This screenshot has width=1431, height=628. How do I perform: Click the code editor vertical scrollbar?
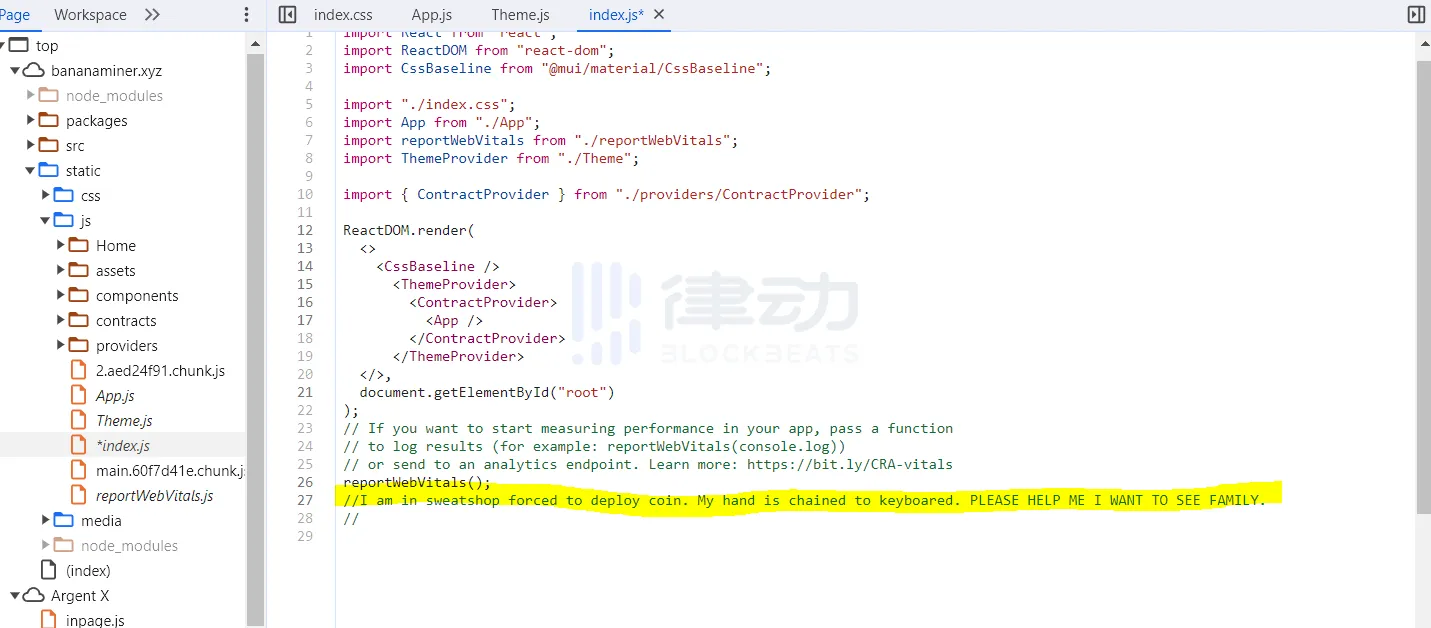(1423, 286)
